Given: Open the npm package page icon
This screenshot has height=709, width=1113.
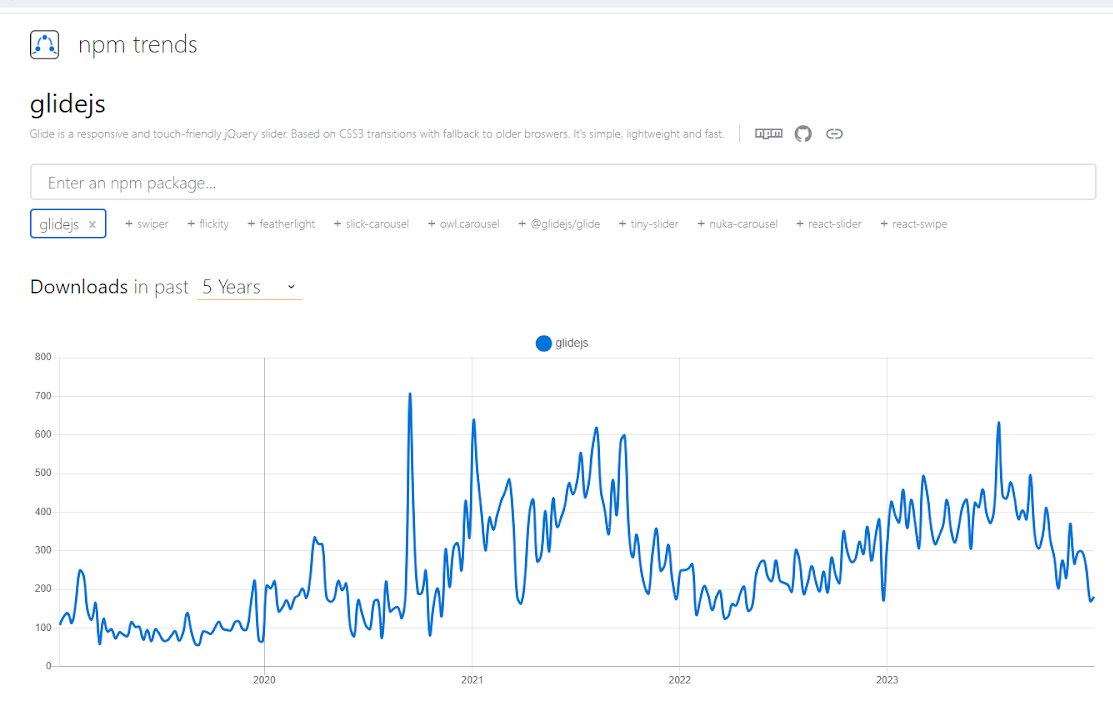Looking at the screenshot, I should 768,133.
